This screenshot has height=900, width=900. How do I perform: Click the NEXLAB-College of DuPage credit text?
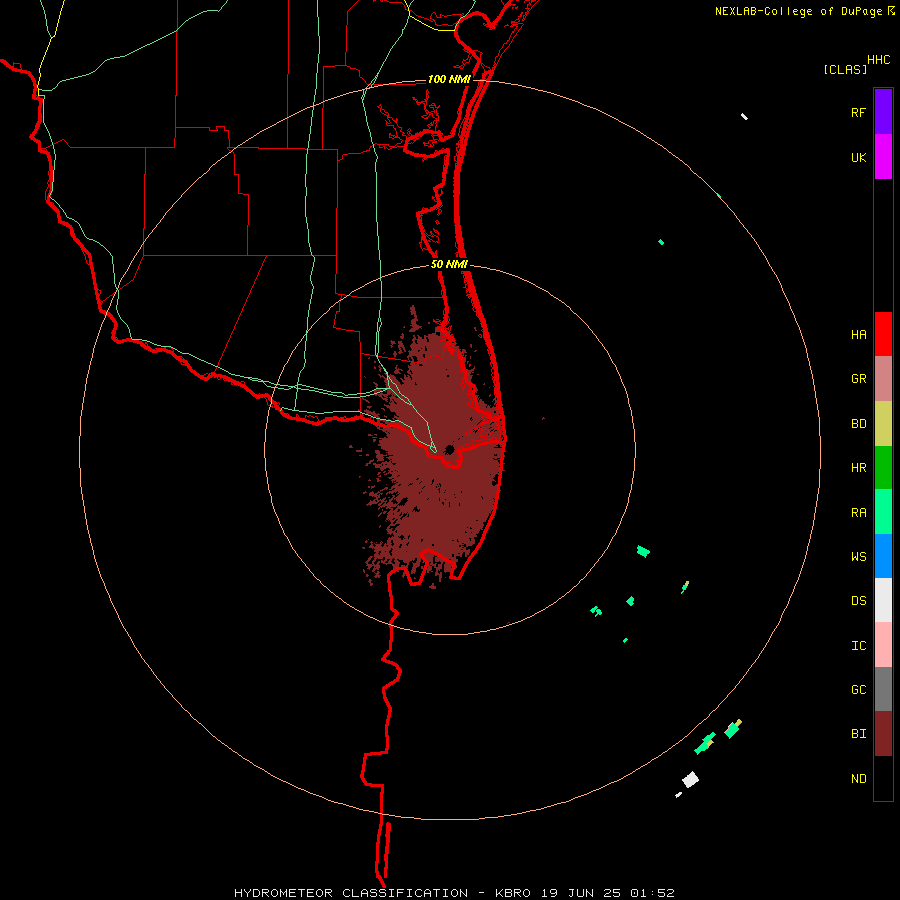click(x=798, y=11)
